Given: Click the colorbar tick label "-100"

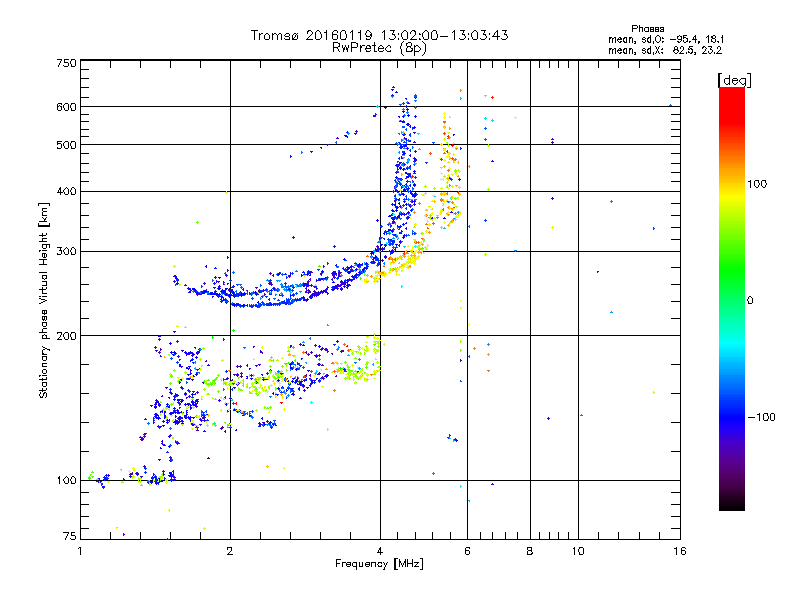Looking at the screenshot, I should pyautogui.click(x=761, y=417).
